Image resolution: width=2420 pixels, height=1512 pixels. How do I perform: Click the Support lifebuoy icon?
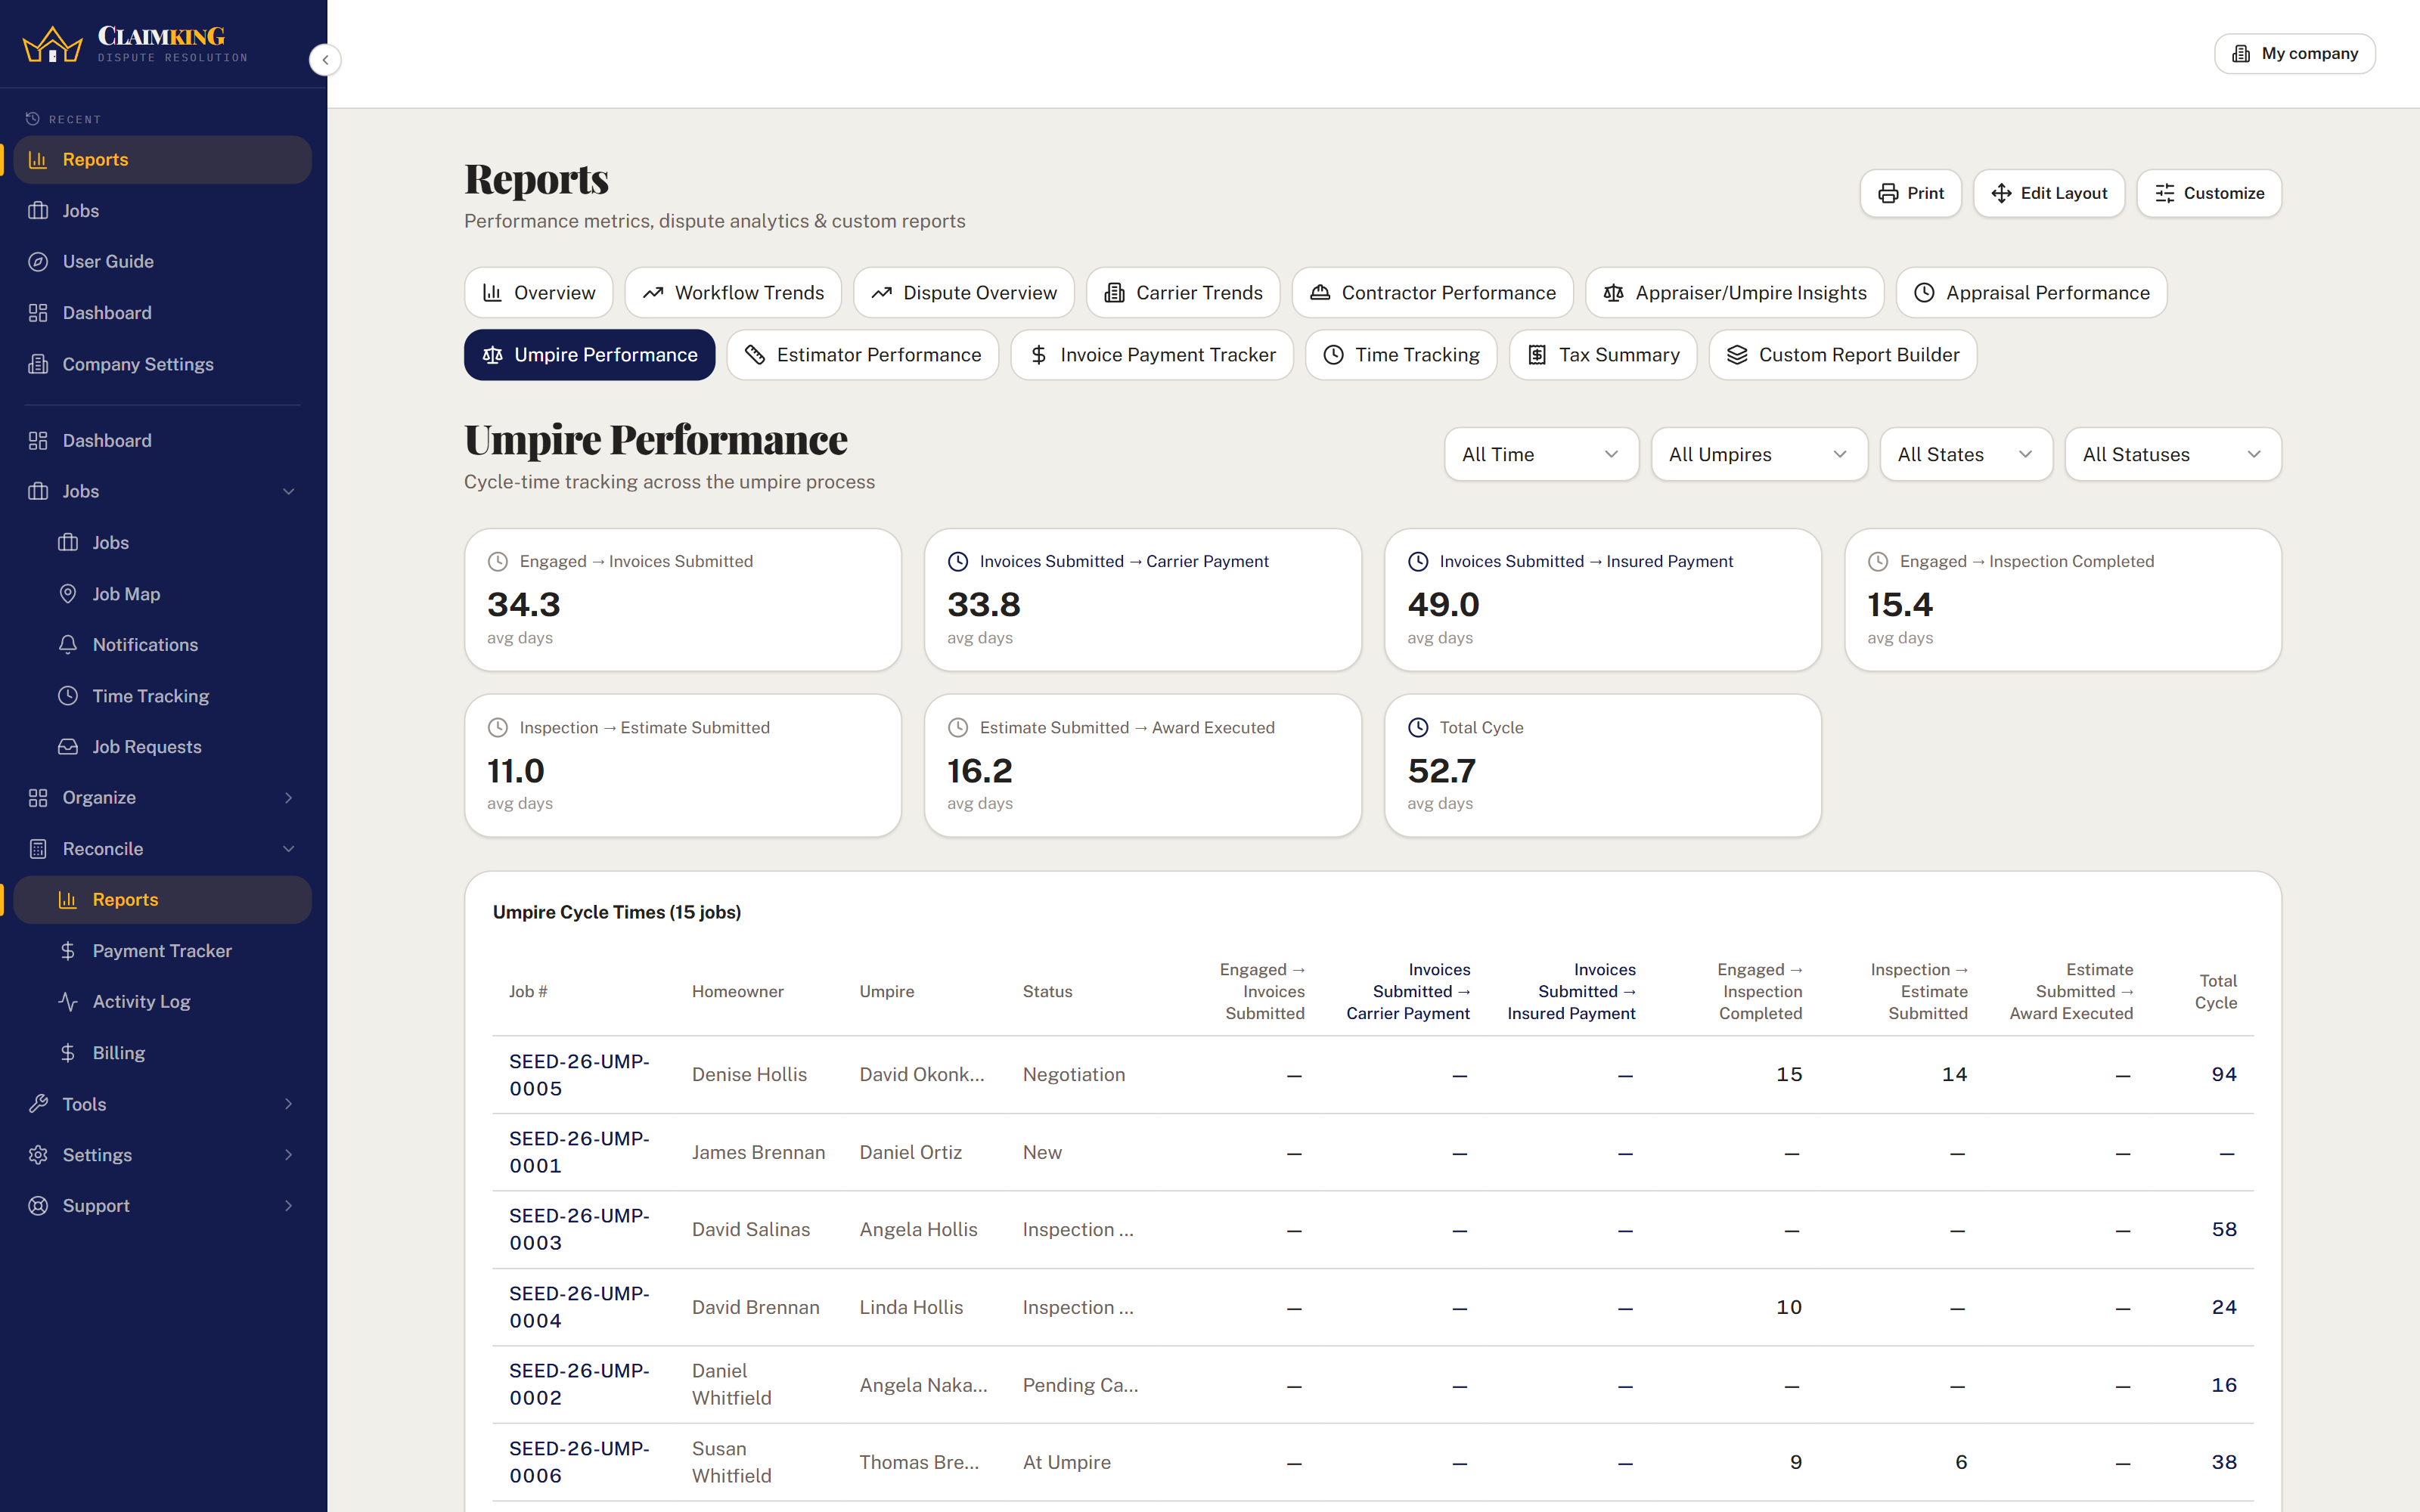click(38, 1206)
